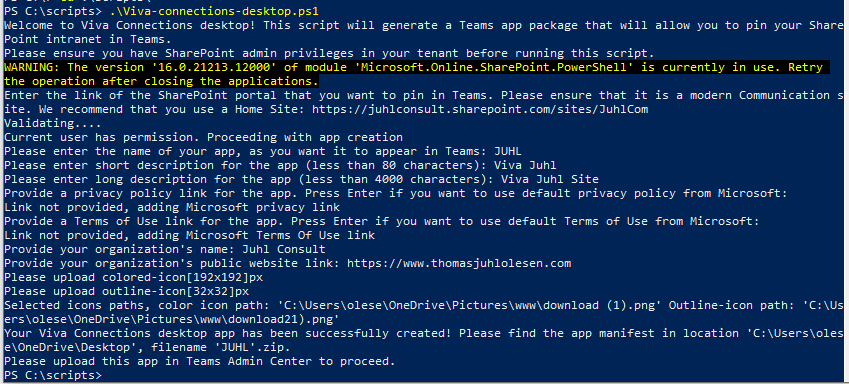Click the long description Viva Juhl Site
849x384 pixels.
[550, 179]
